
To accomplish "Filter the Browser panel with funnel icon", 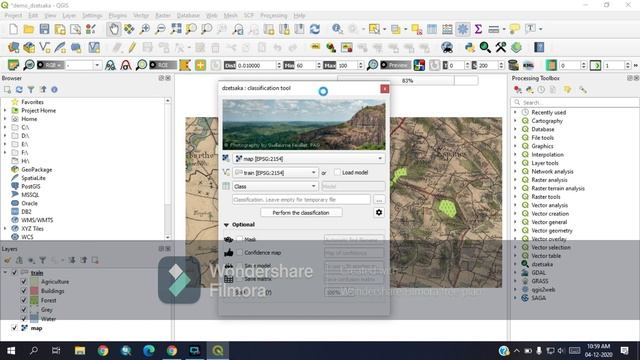I will 31,89.
